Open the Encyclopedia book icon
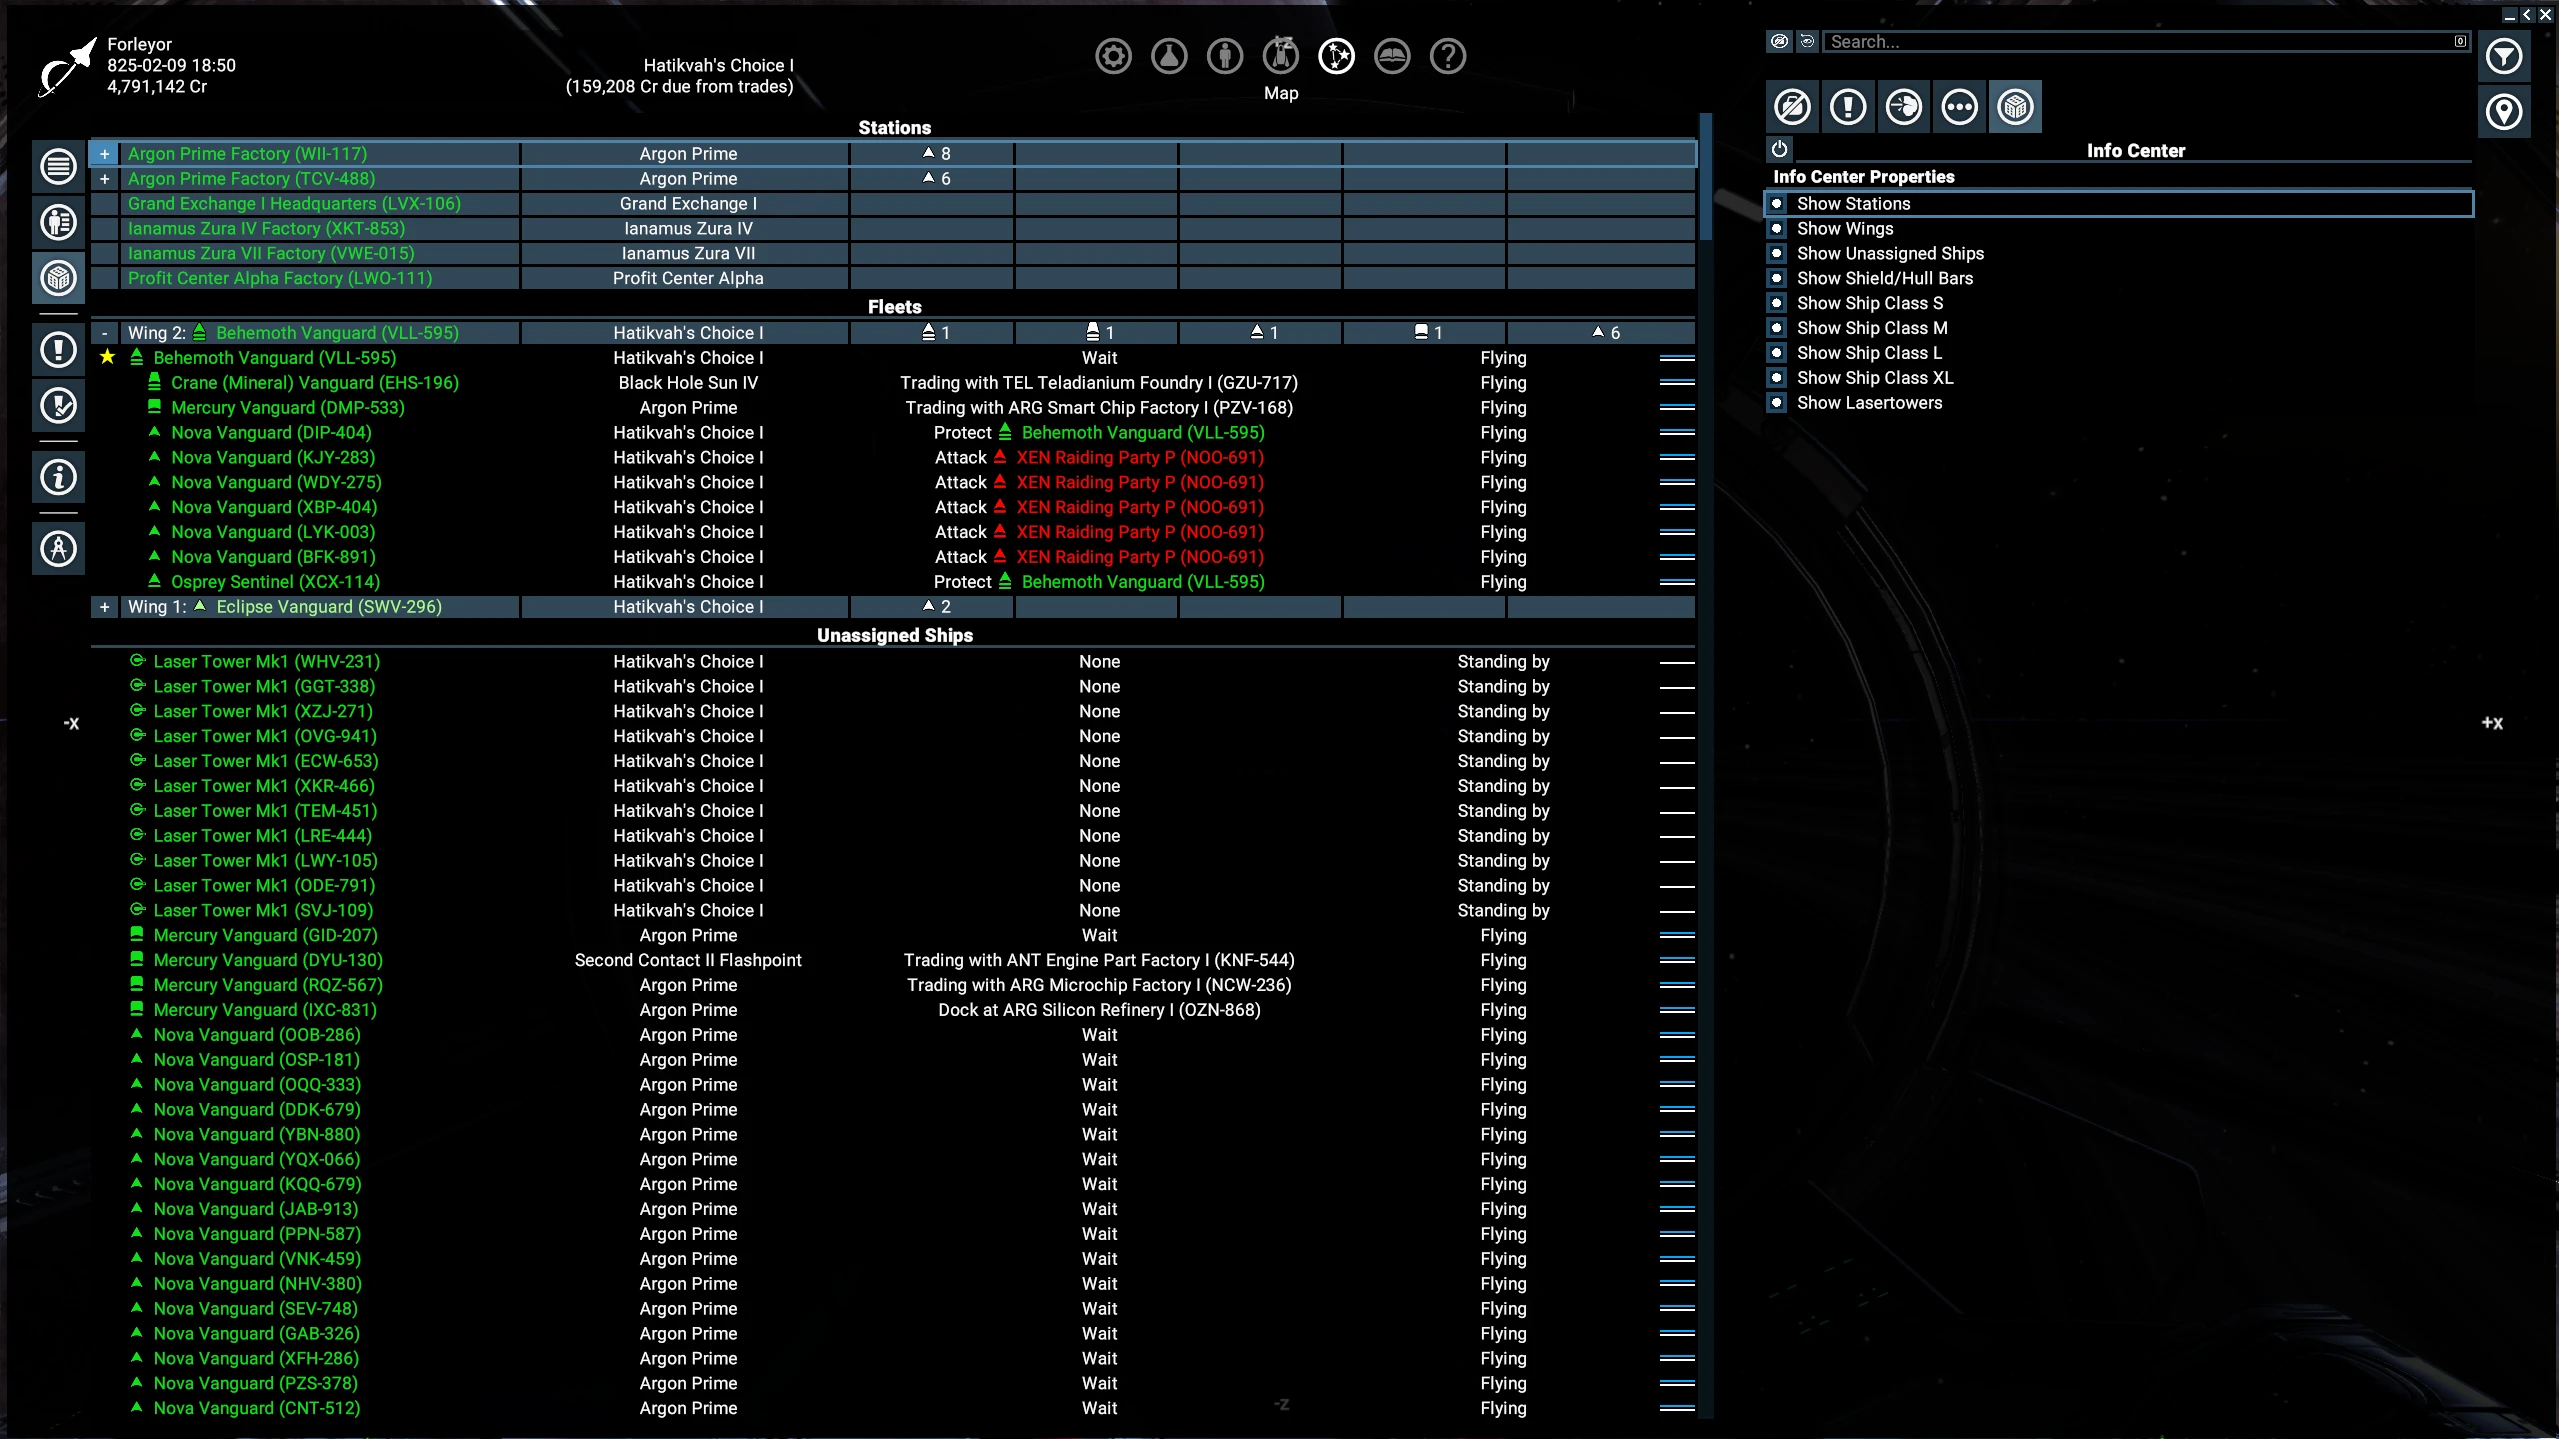2559x1439 pixels. click(1392, 55)
